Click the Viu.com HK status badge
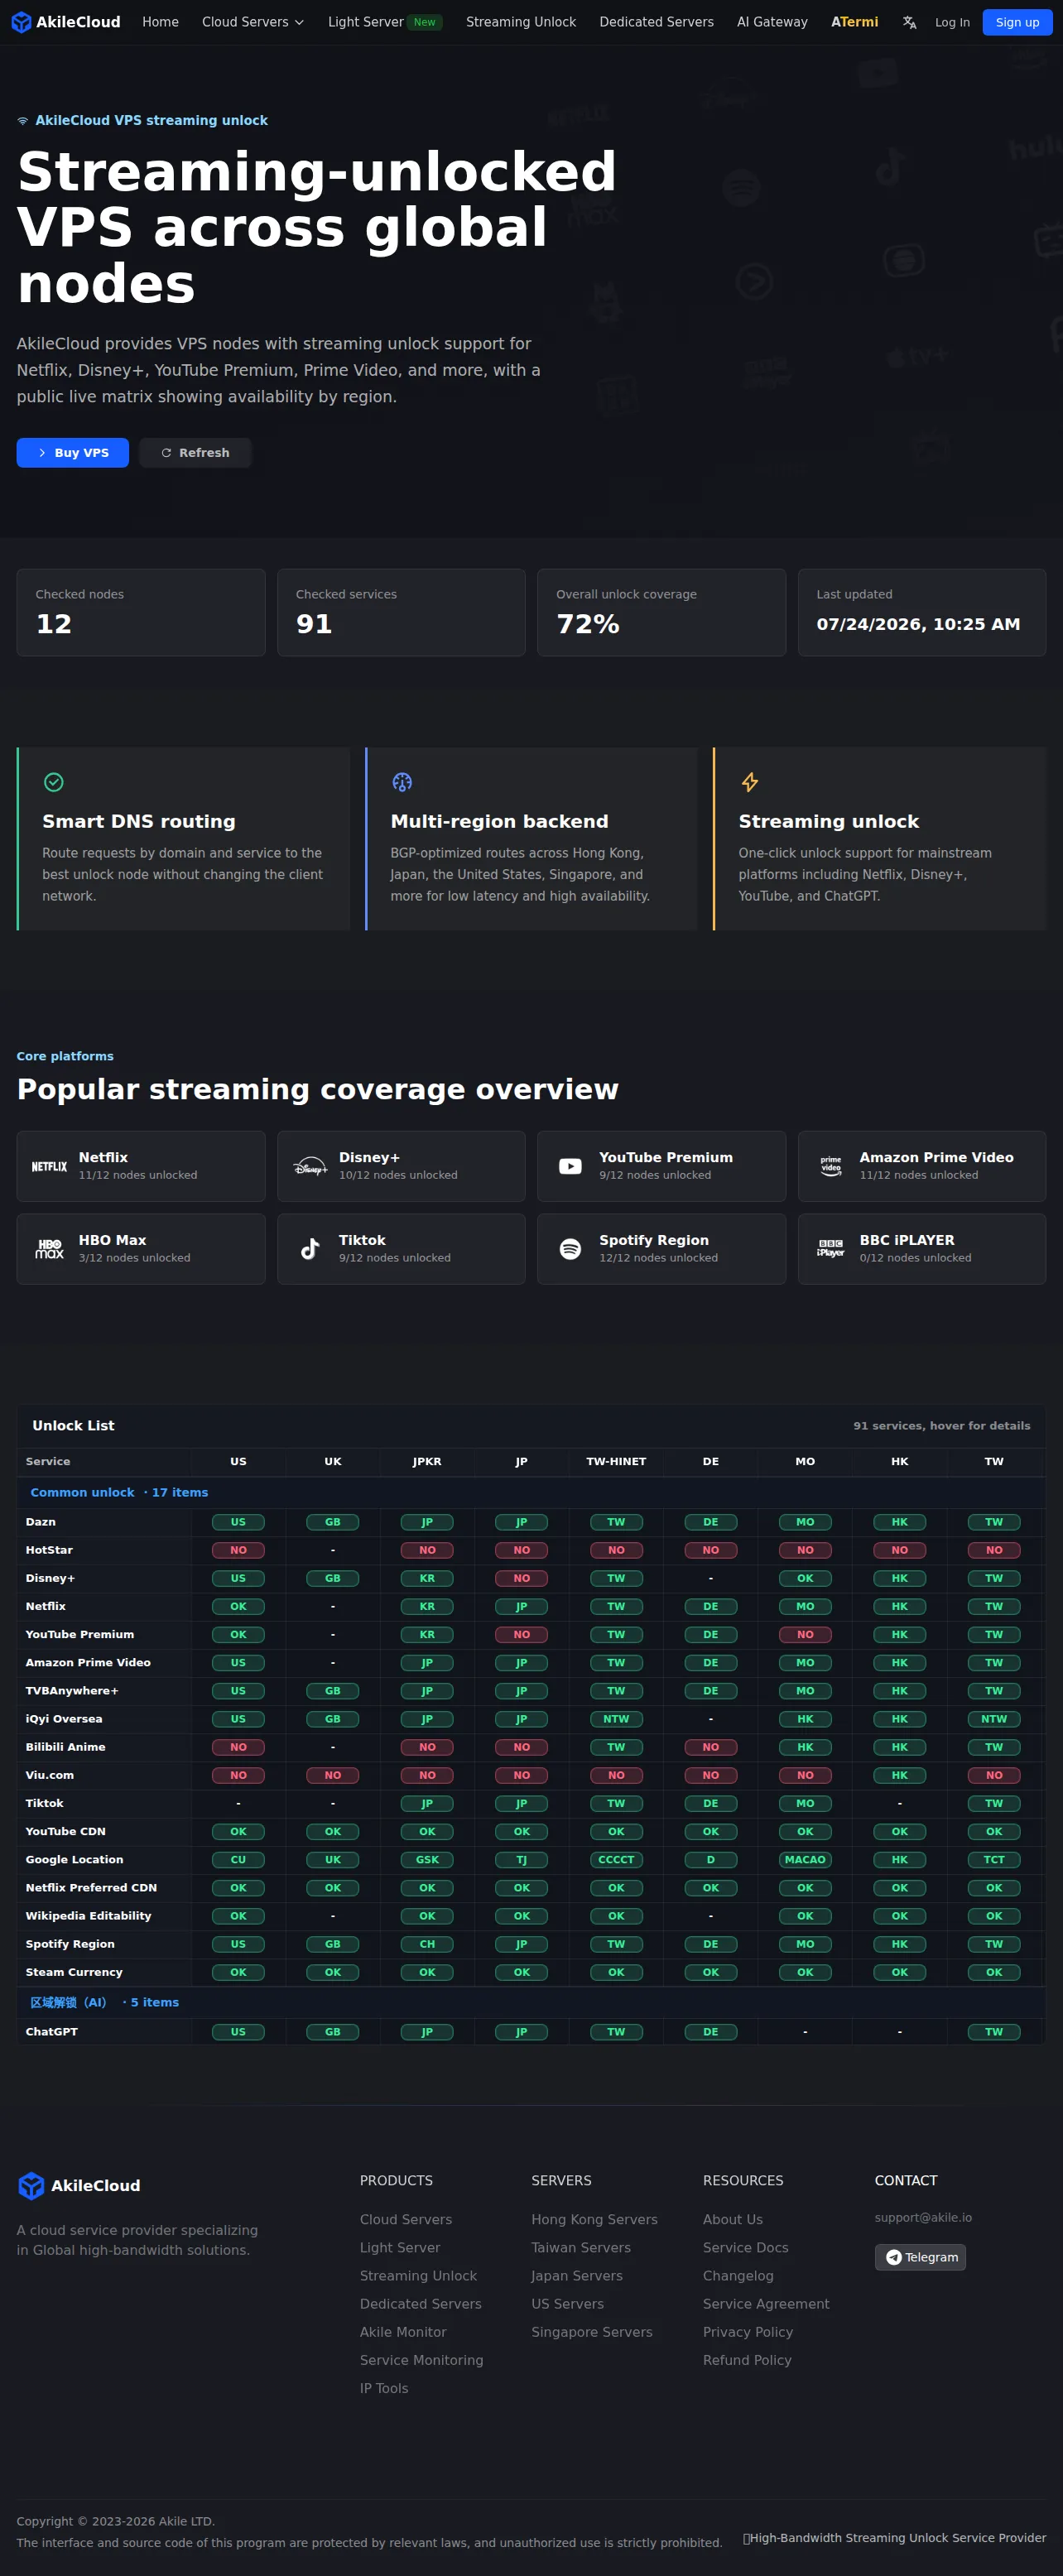1063x2576 pixels. 900,1775
